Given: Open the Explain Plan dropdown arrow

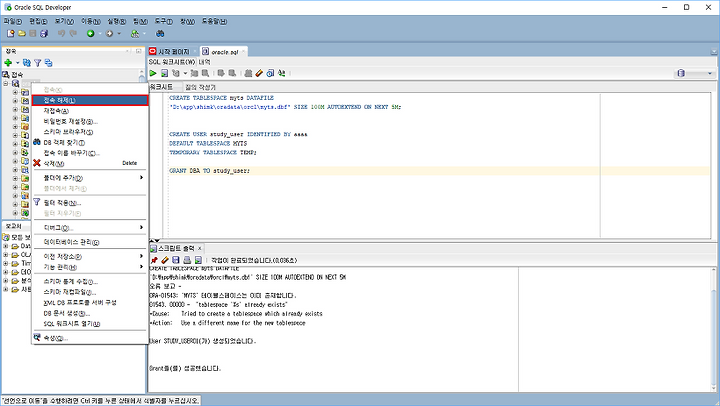Looking at the screenshot, I should [185, 73].
